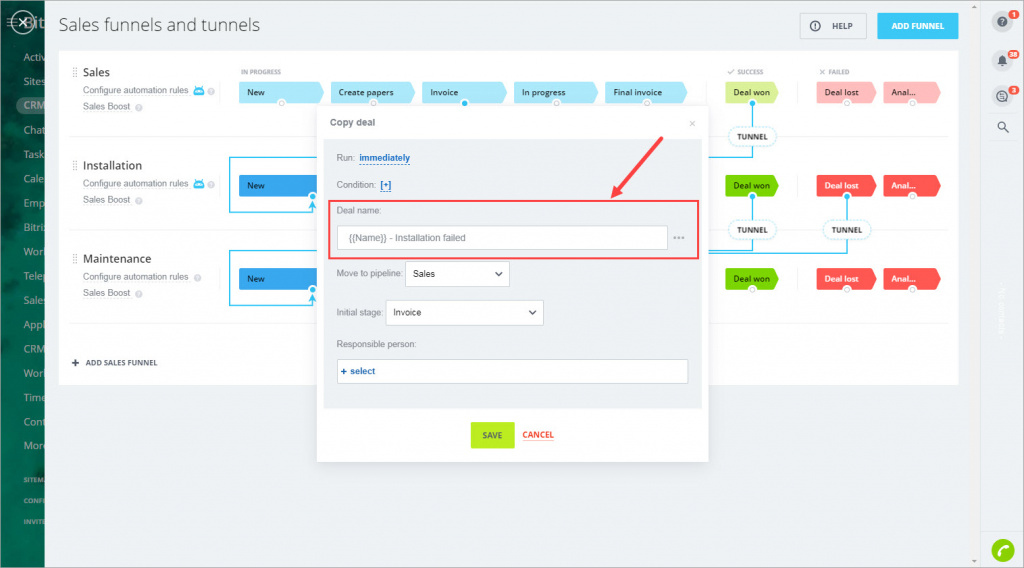Open CRM item in left menu

pyautogui.click(x=34, y=105)
